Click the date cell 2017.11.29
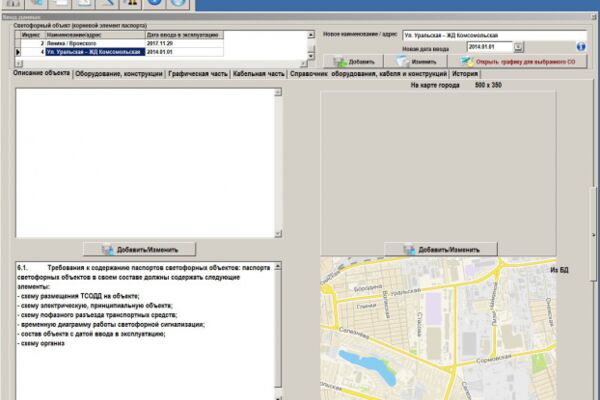 (x=184, y=43)
